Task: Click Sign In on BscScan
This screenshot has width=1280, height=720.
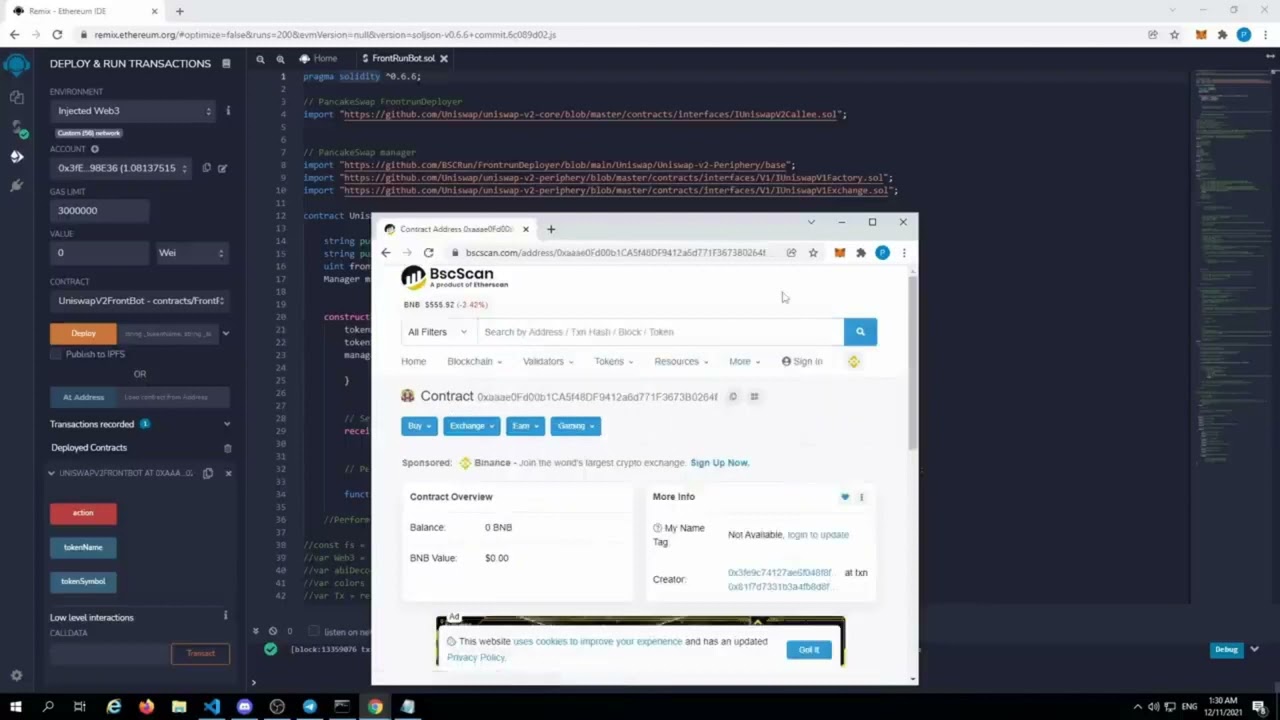Action: click(802, 362)
